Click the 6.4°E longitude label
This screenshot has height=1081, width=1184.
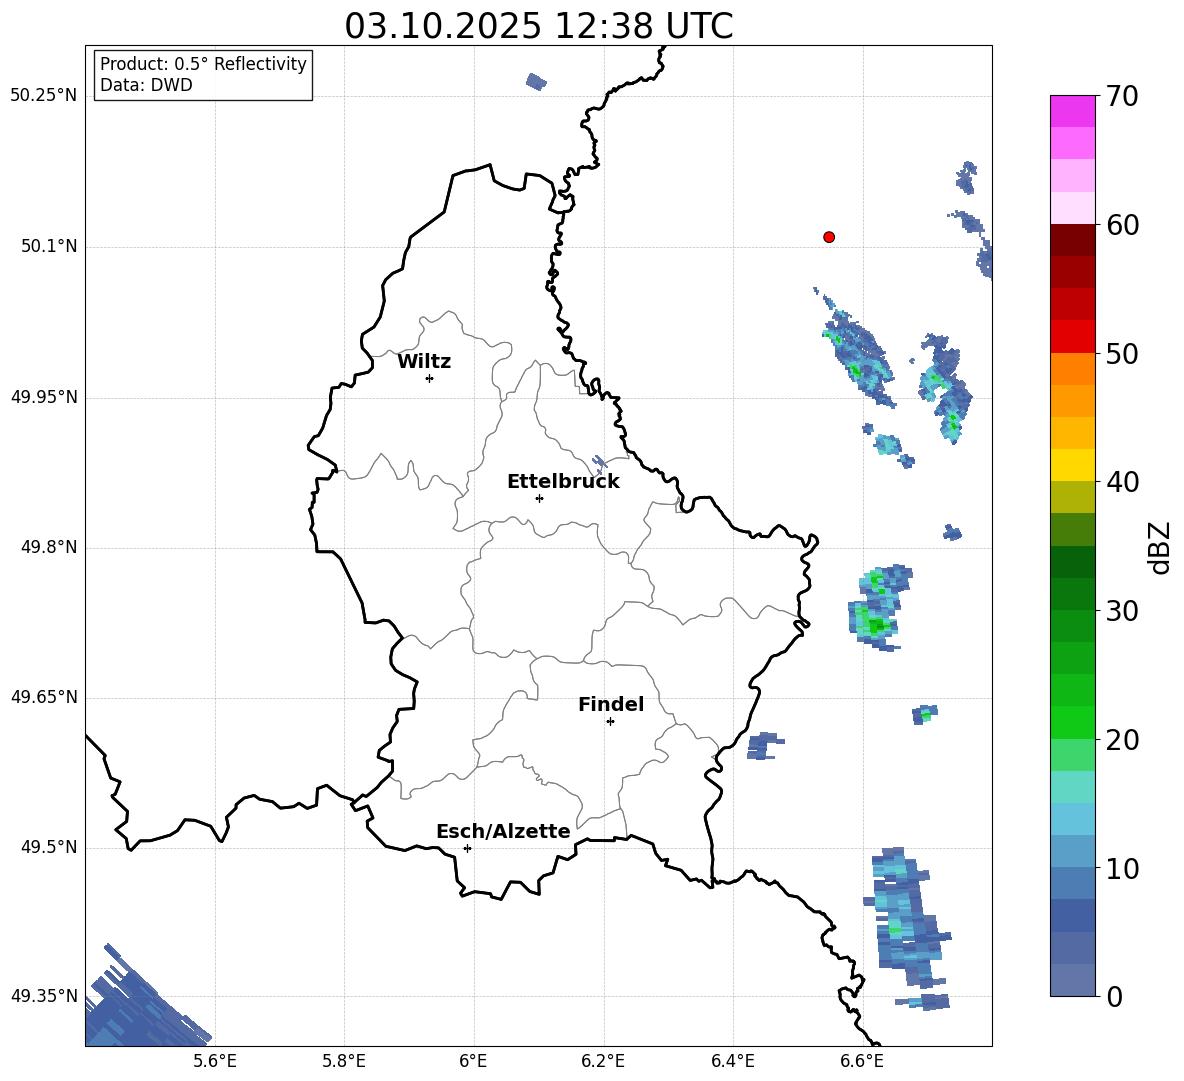point(732,1061)
